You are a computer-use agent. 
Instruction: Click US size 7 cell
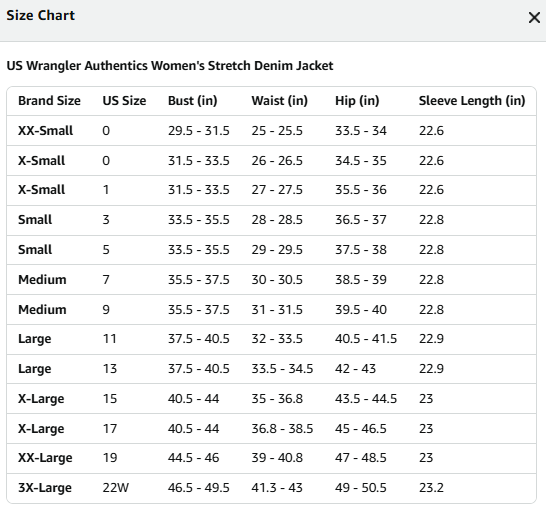(106, 280)
